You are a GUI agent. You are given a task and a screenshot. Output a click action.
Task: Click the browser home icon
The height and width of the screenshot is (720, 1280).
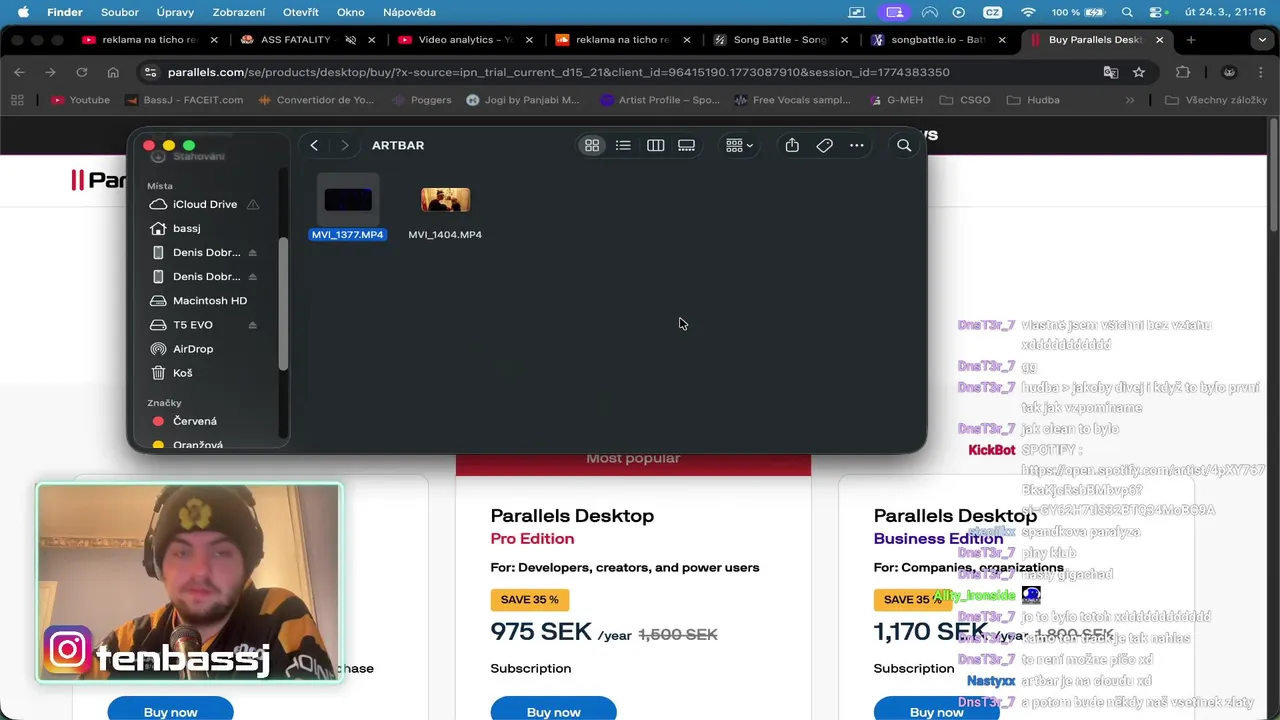coord(113,72)
